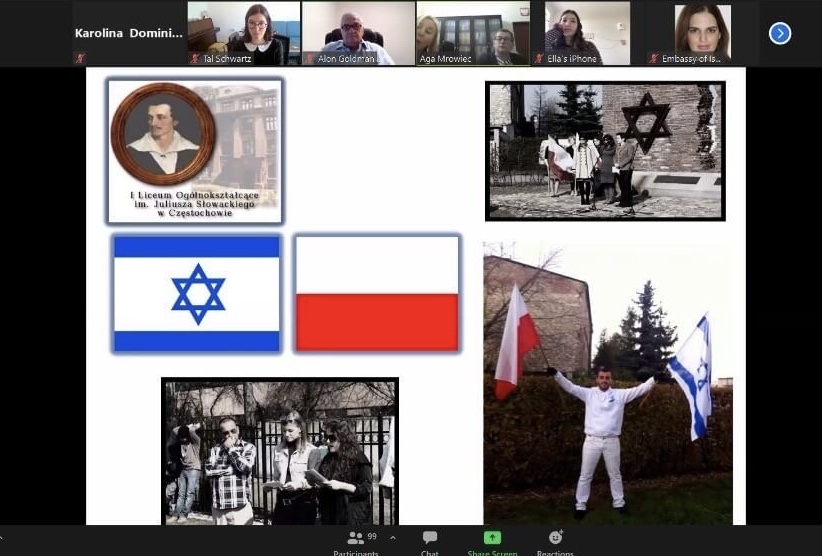Select Aga Mrowiec video thumbnail
The height and width of the screenshot is (556, 822).
(x=472, y=33)
